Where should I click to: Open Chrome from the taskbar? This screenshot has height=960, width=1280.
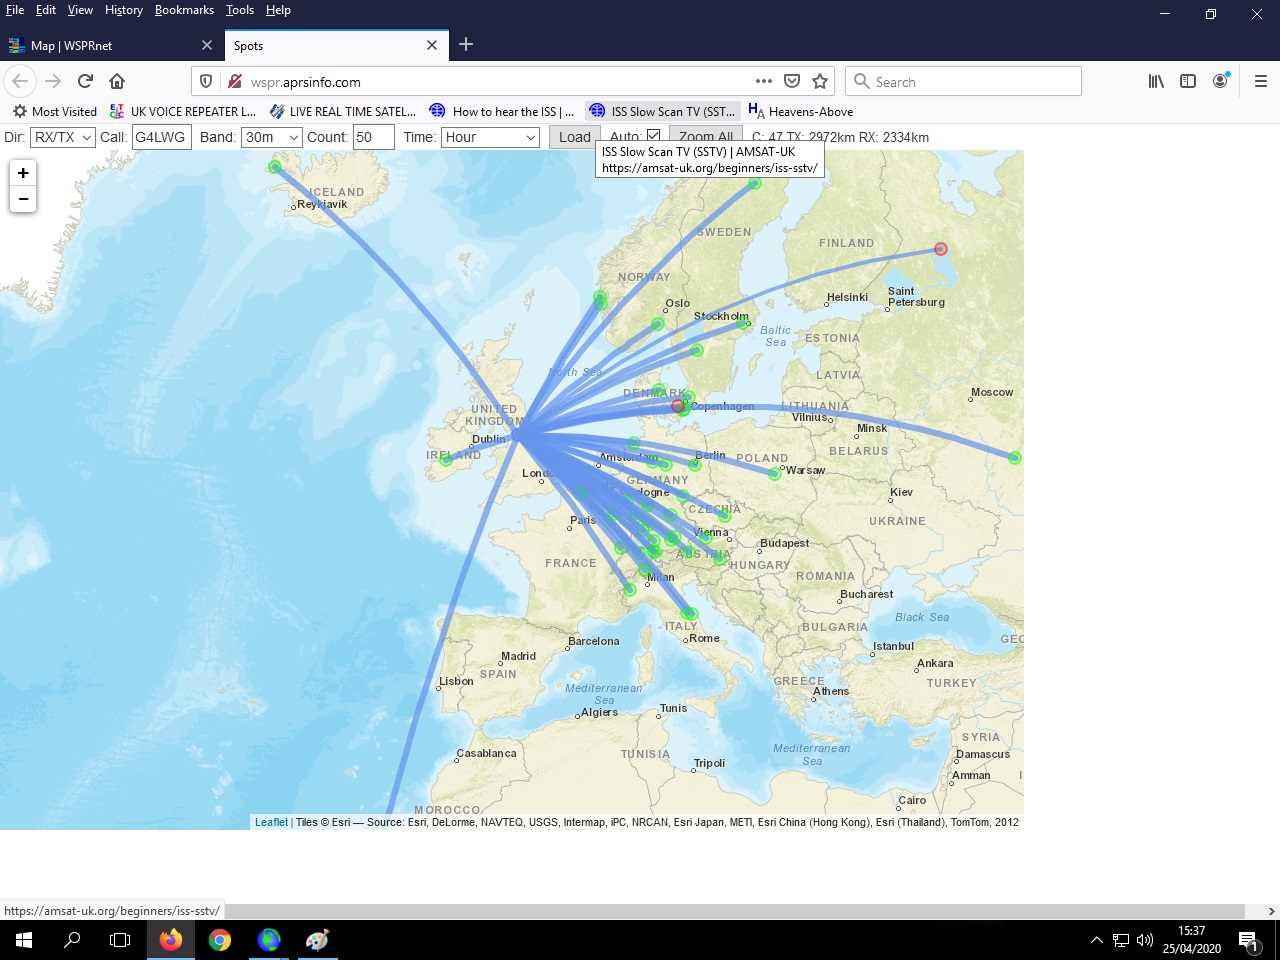pyautogui.click(x=220, y=940)
